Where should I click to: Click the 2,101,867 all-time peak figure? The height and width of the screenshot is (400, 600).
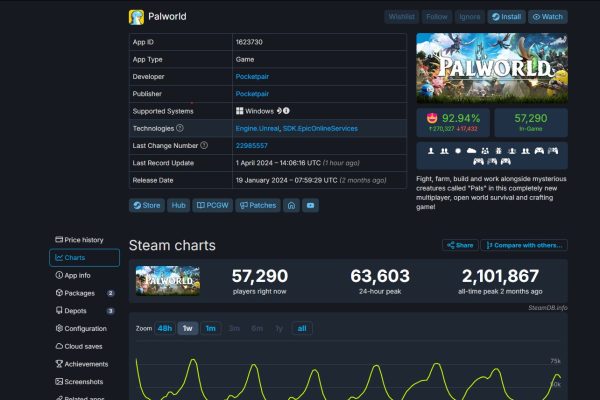point(500,276)
